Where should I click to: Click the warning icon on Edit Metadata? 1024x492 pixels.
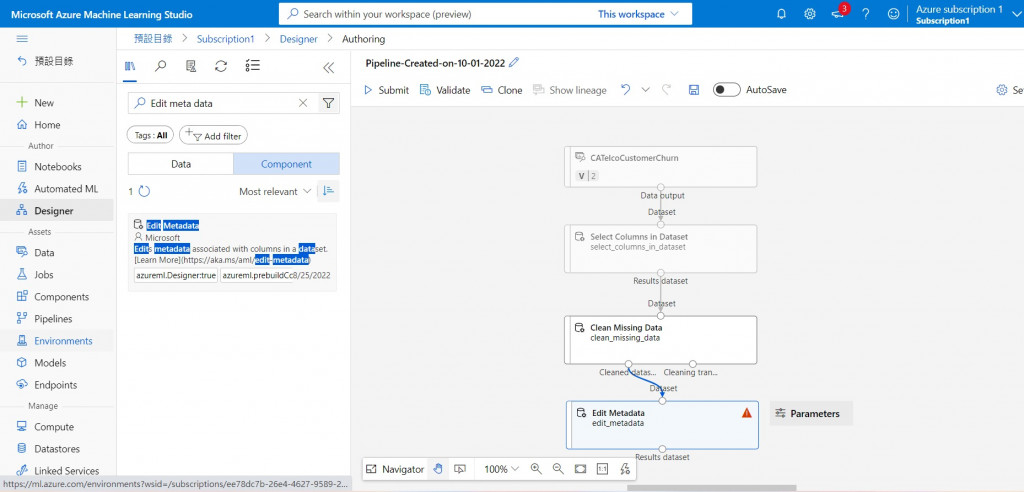click(x=747, y=413)
